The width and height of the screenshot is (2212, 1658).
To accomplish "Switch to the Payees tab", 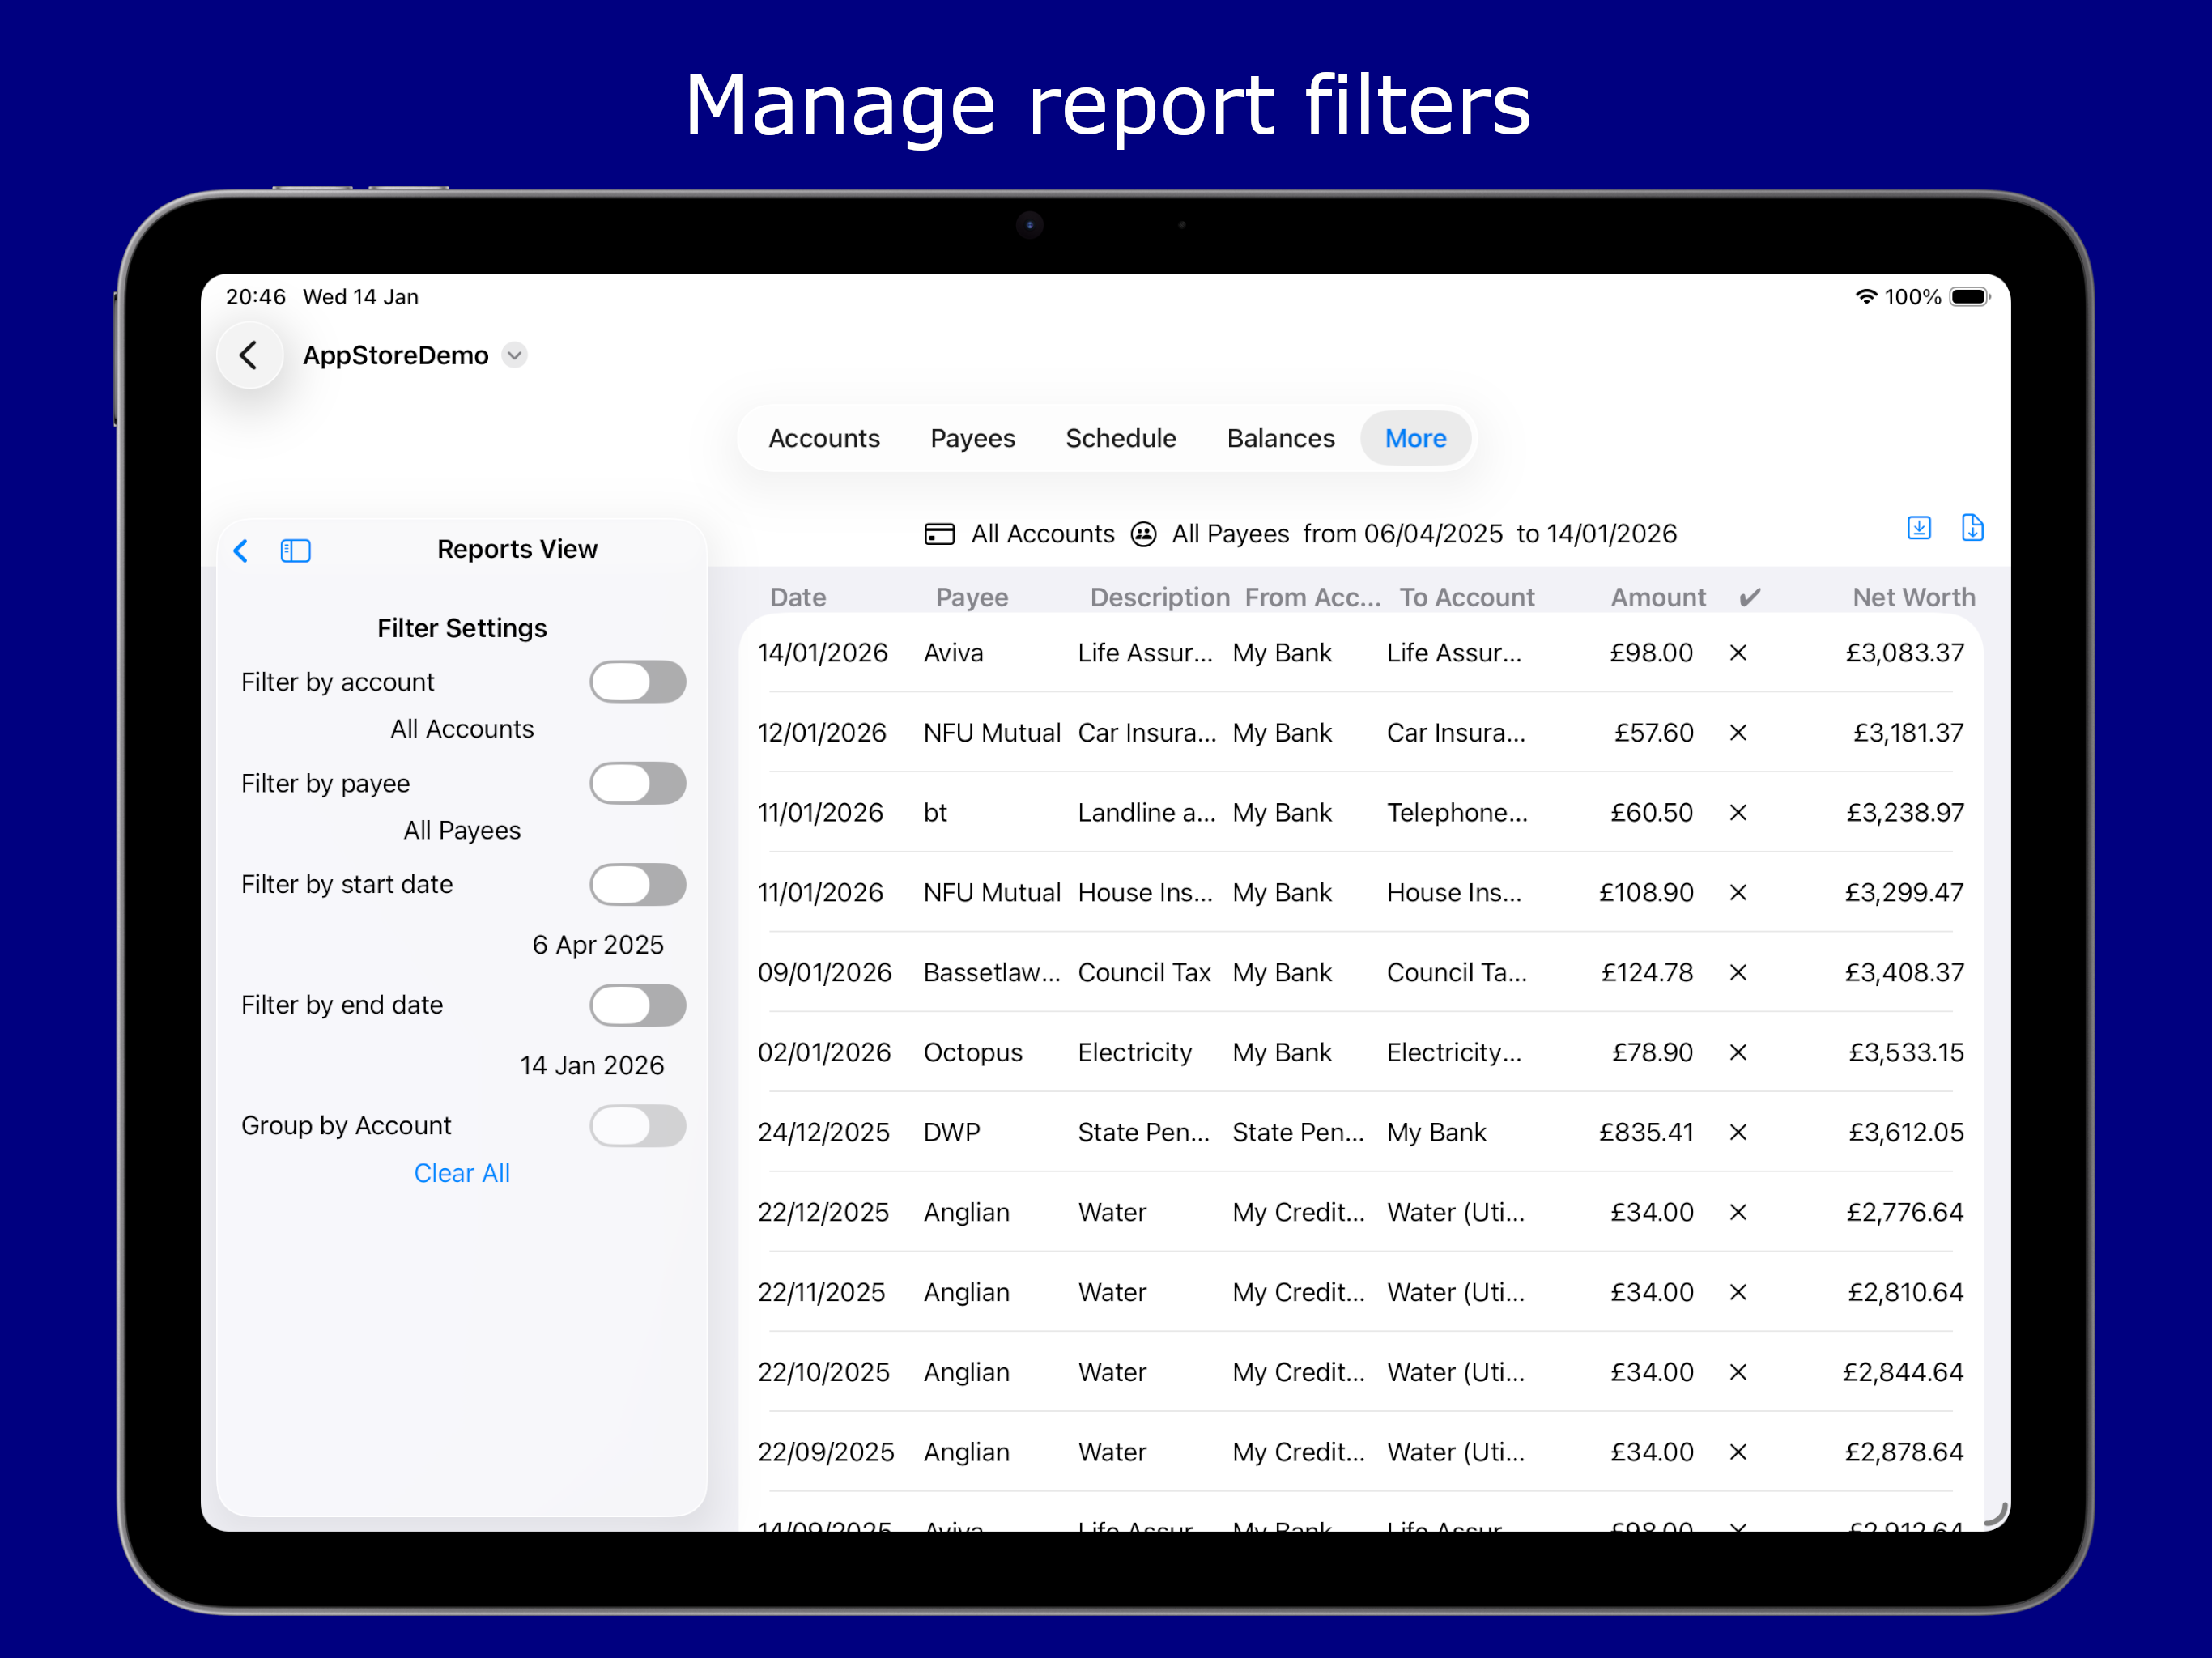I will (x=972, y=438).
